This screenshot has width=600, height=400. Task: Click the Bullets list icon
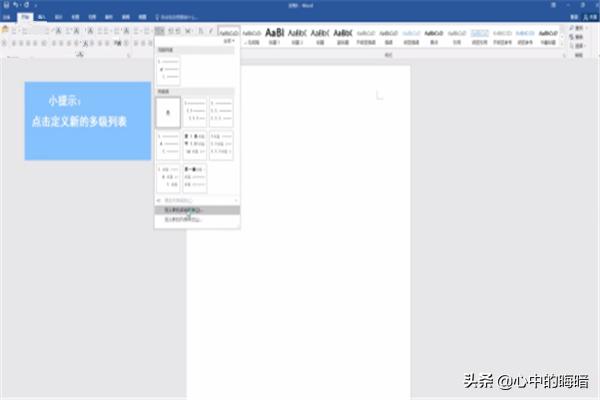(x=137, y=31)
